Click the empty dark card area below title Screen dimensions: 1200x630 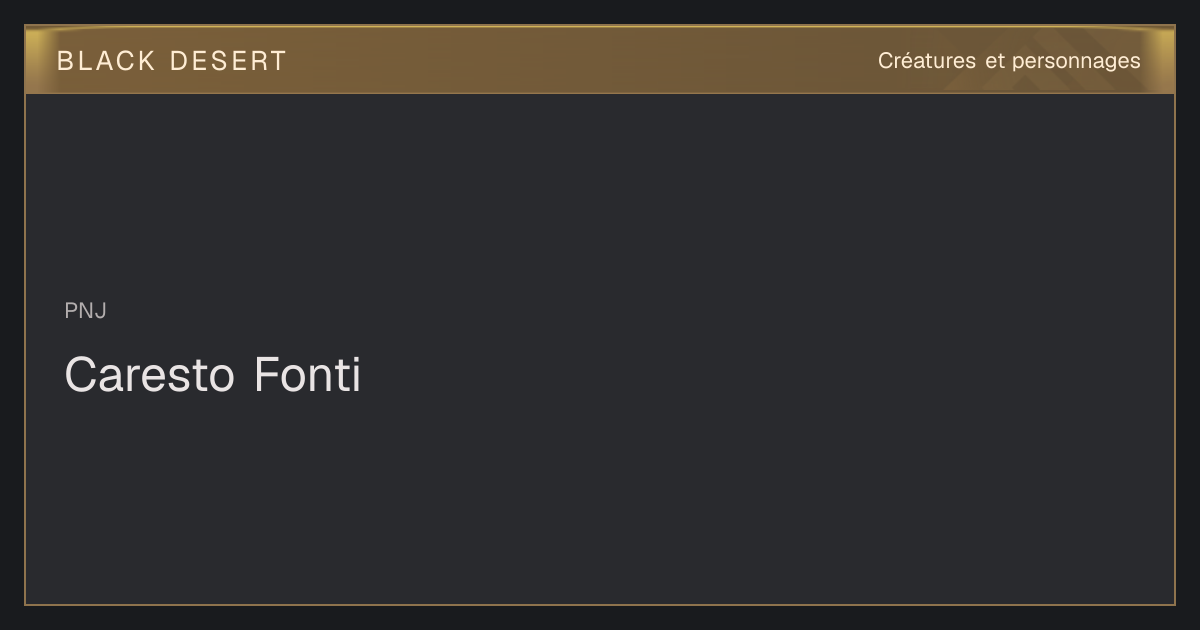(600, 500)
